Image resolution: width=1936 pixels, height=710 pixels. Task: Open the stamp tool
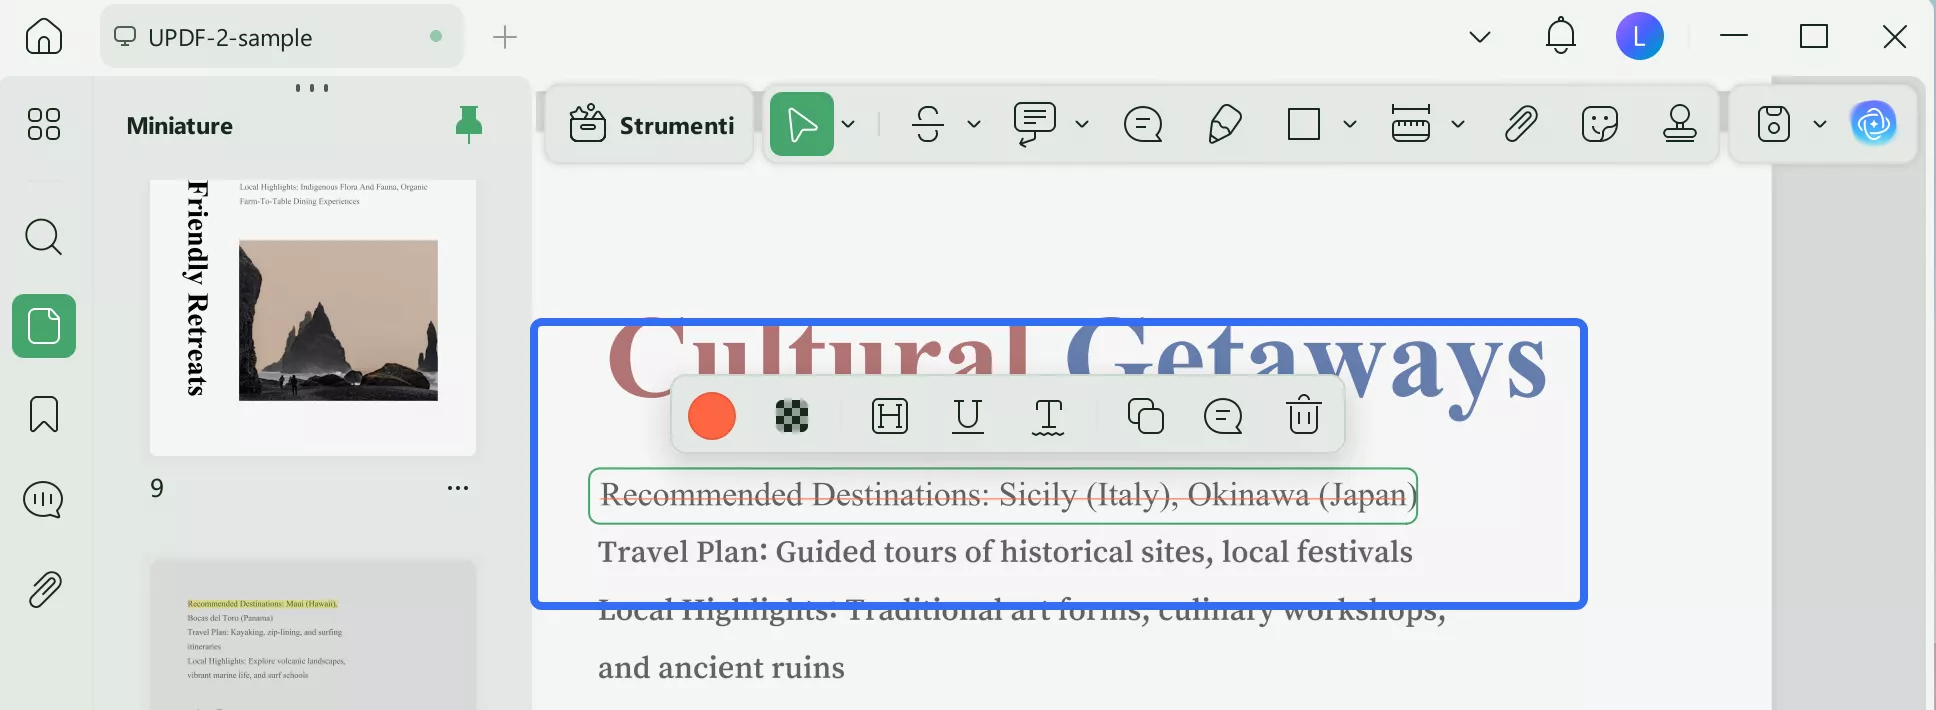1680,124
